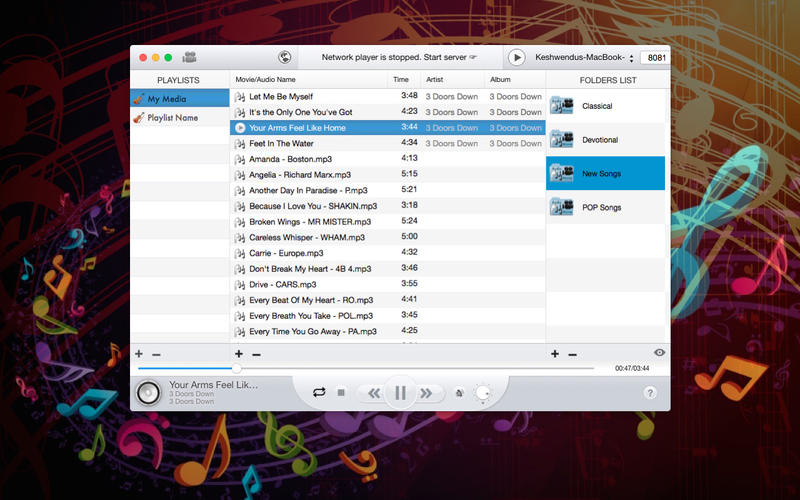The width and height of the screenshot is (800, 500).
Task: Pause the playing track
Action: pos(400,393)
